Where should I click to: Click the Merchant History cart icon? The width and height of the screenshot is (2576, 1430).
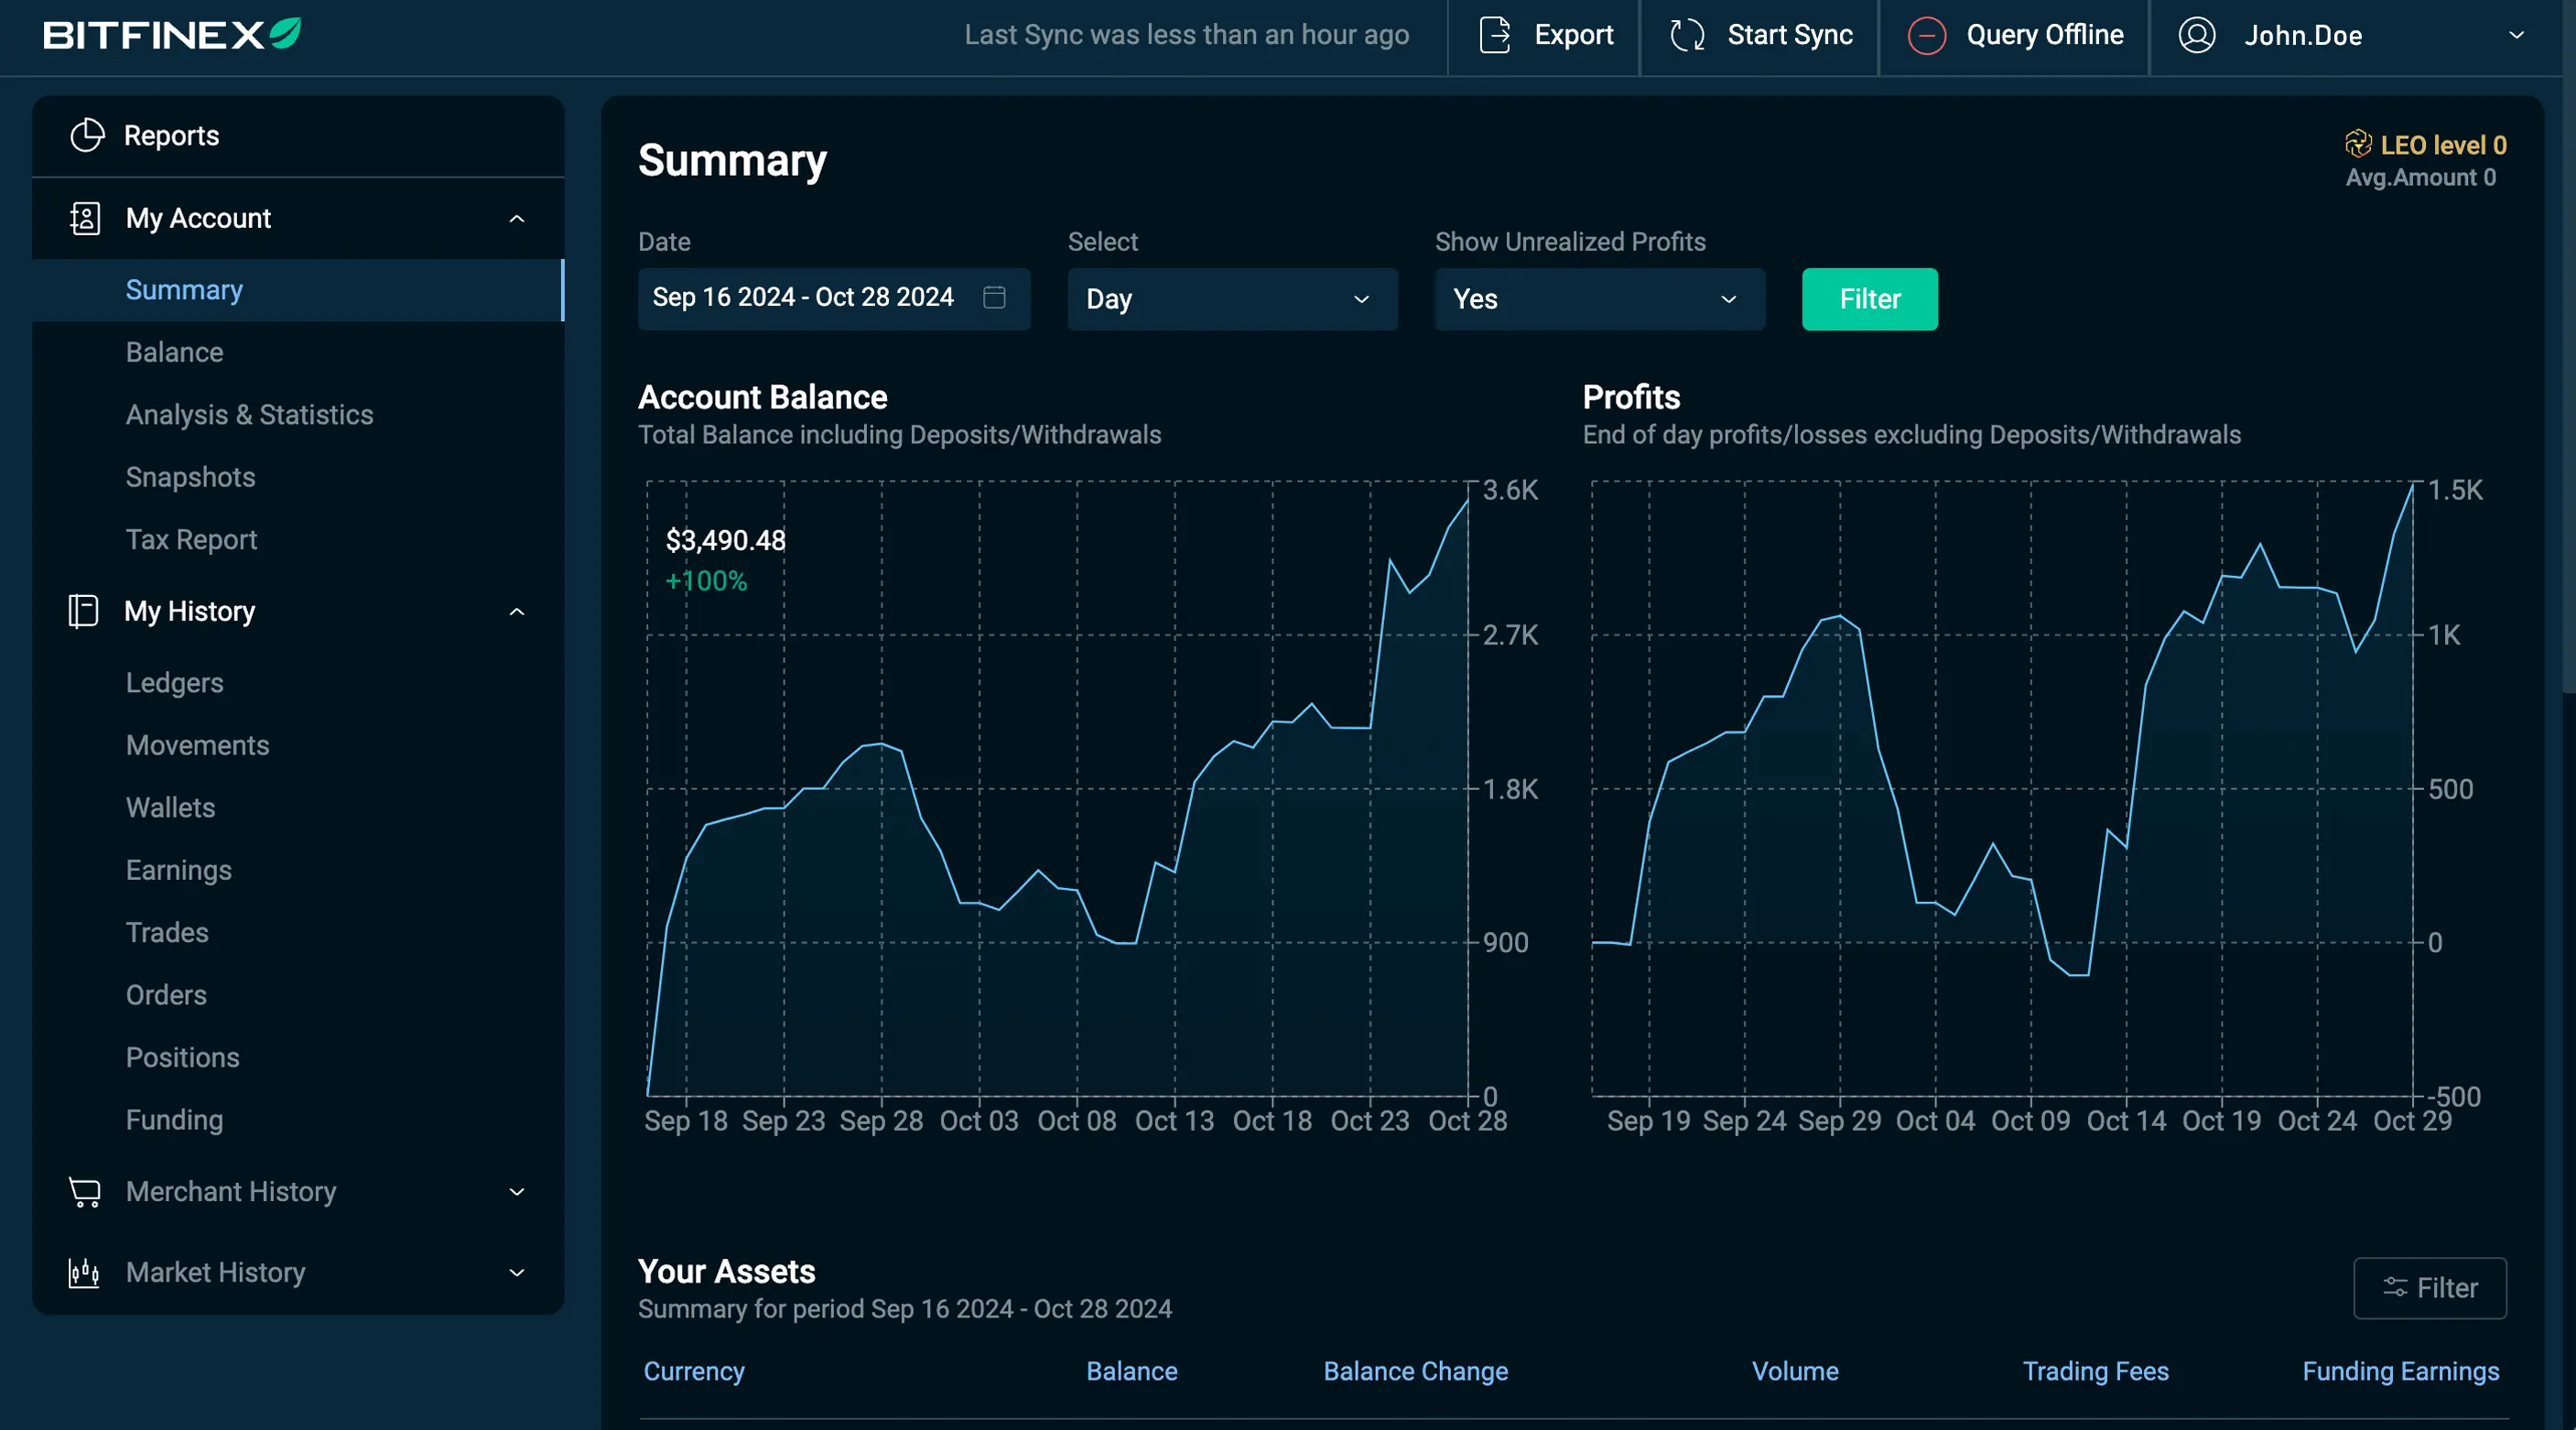pos(85,1192)
